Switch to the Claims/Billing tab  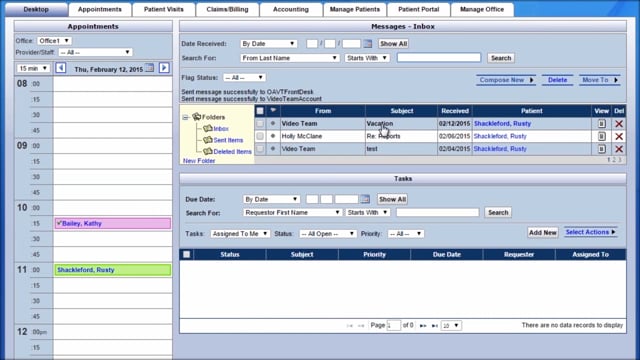(x=227, y=9)
